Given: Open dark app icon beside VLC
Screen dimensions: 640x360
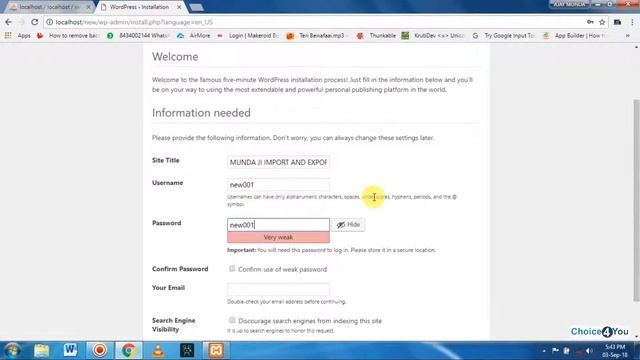Looking at the screenshot, I should click(x=187, y=350).
